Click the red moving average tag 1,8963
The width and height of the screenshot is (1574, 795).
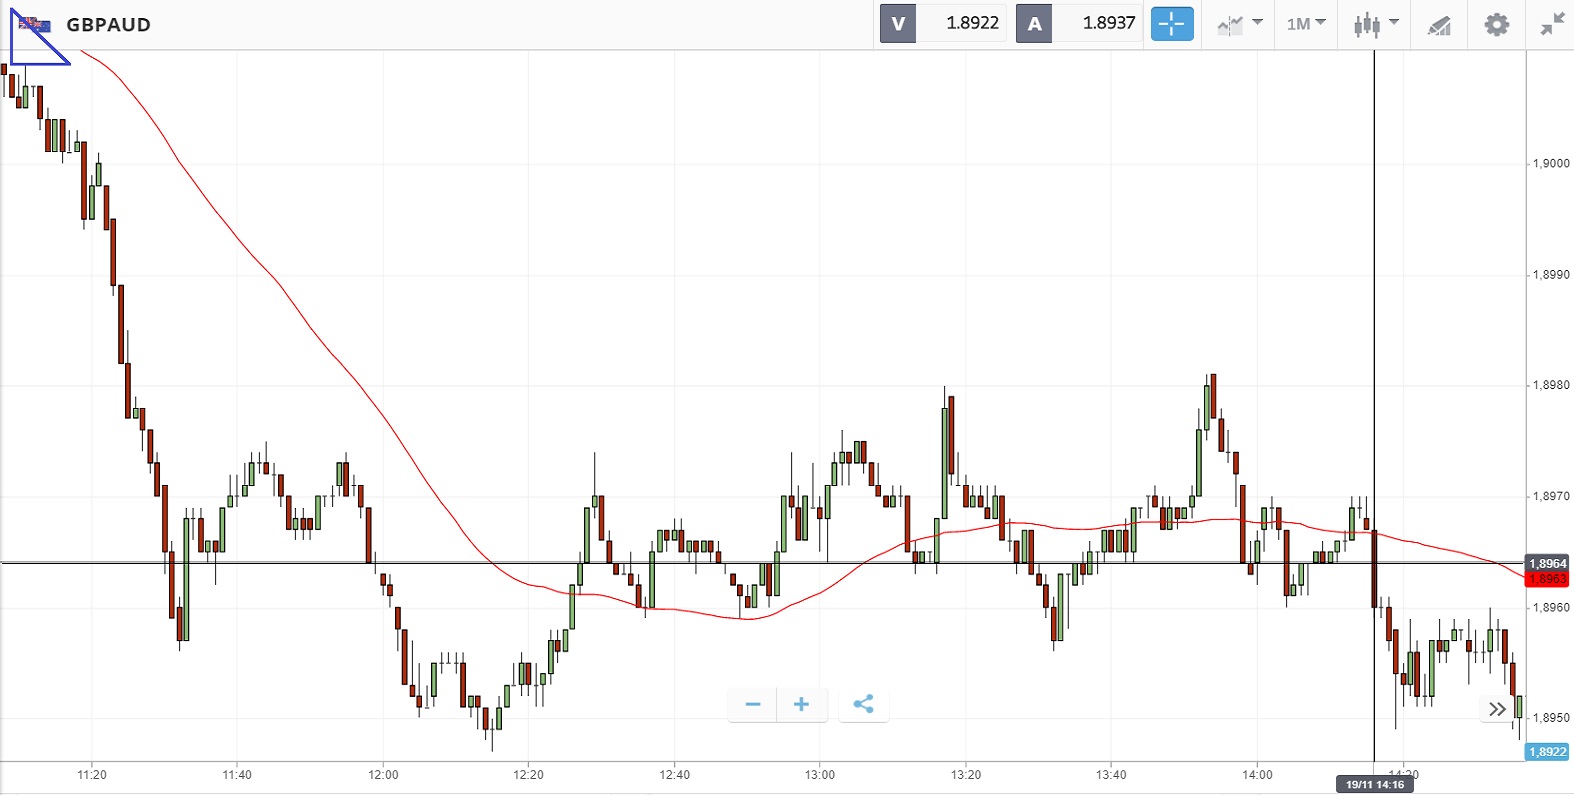pyautogui.click(x=1548, y=579)
